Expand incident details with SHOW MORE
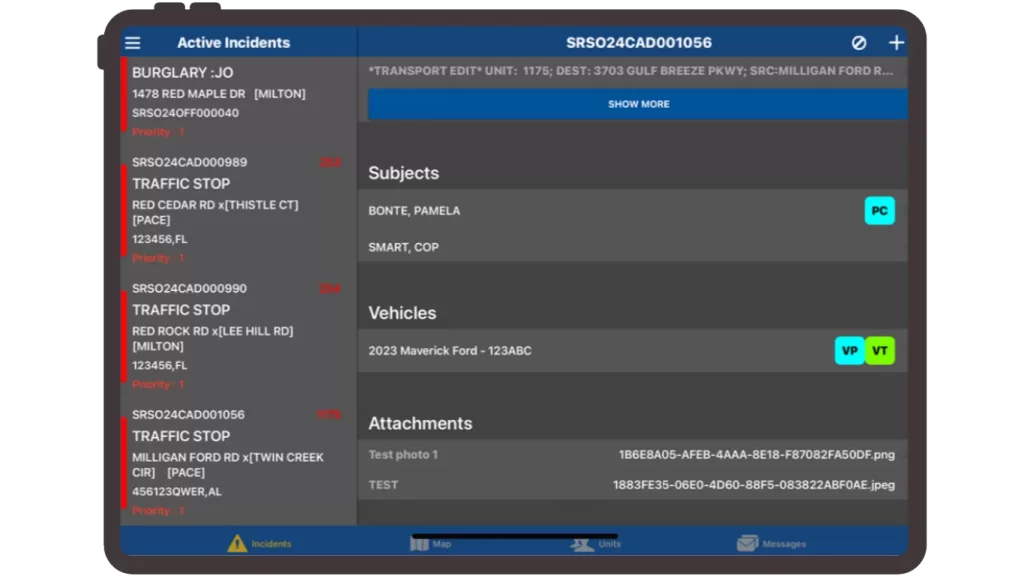 click(638, 103)
